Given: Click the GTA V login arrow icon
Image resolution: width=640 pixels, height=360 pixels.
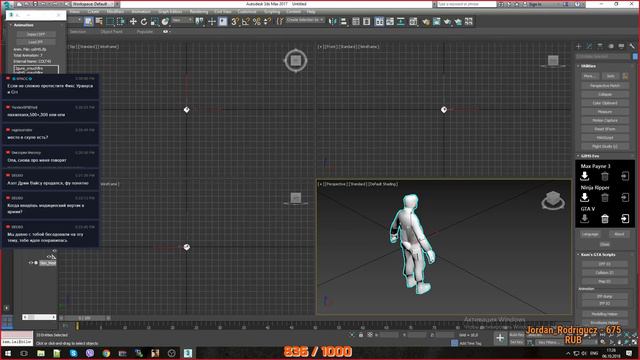Looking at the screenshot, I should [625, 219].
